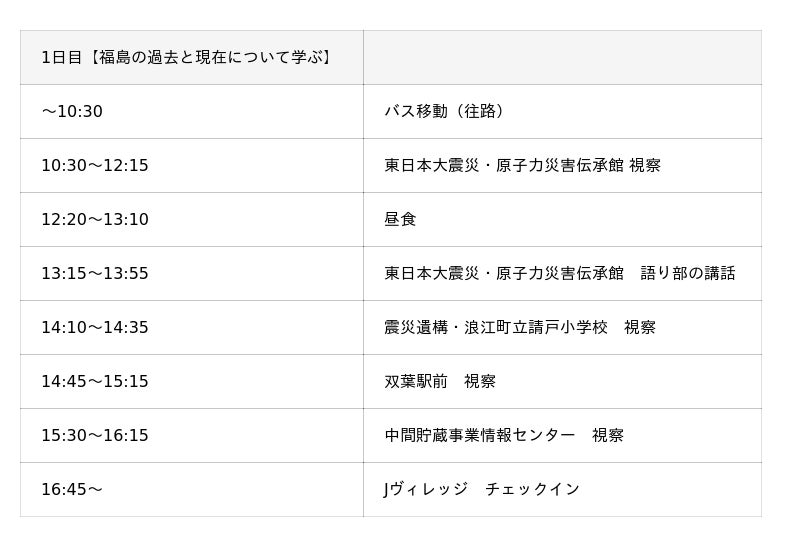Click the word チェックイン in the last row
The width and height of the screenshot is (800, 547).
click(x=533, y=489)
